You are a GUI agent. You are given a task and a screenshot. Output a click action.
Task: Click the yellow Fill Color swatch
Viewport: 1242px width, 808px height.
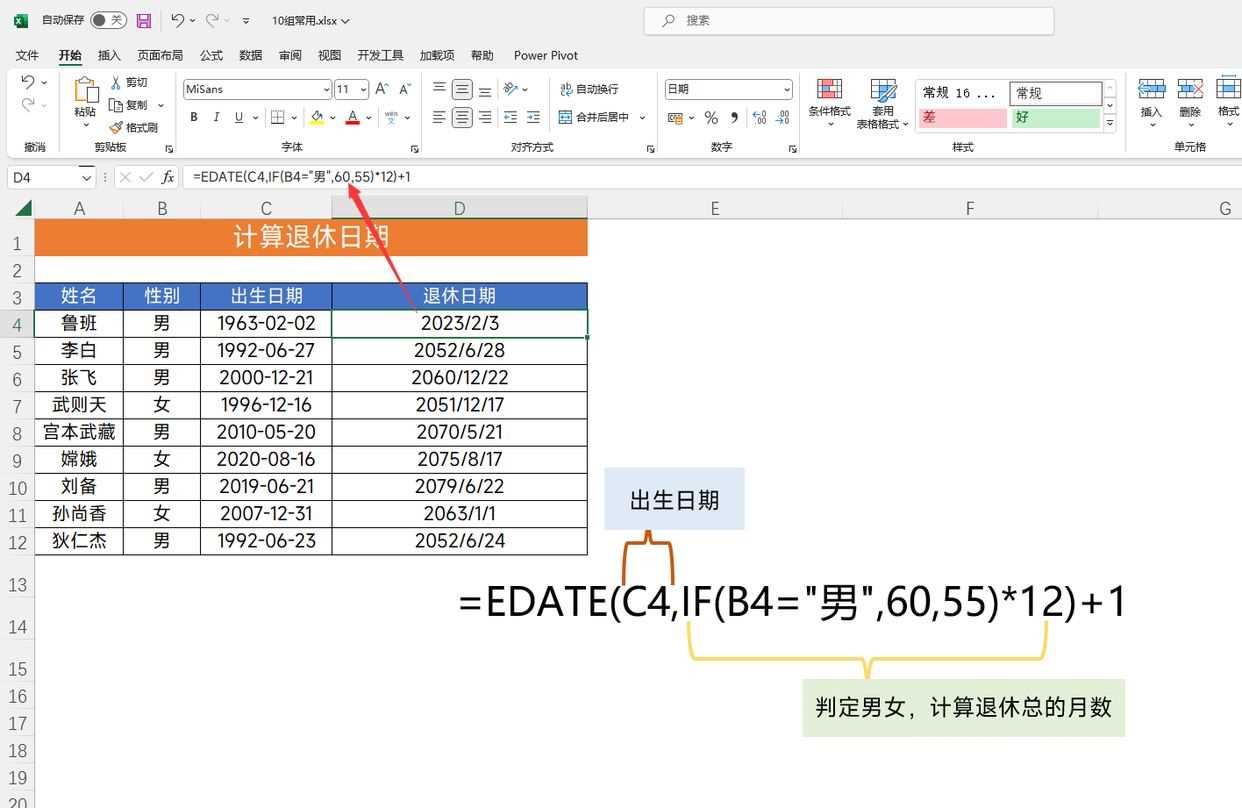coord(318,118)
